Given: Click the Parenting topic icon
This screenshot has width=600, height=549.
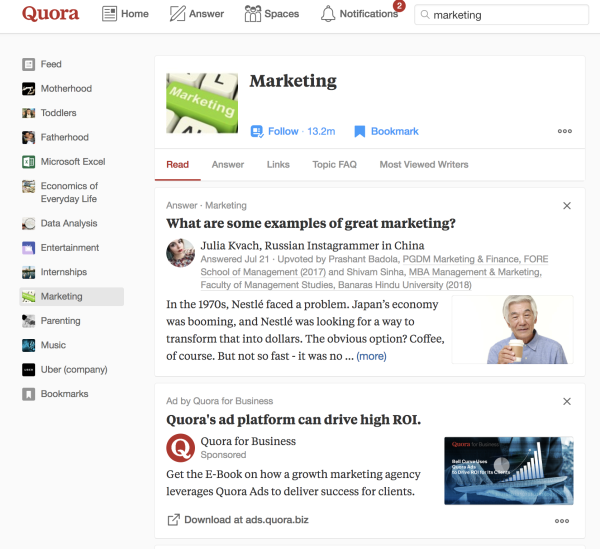Looking at the screenshot, I should (28, 321).
